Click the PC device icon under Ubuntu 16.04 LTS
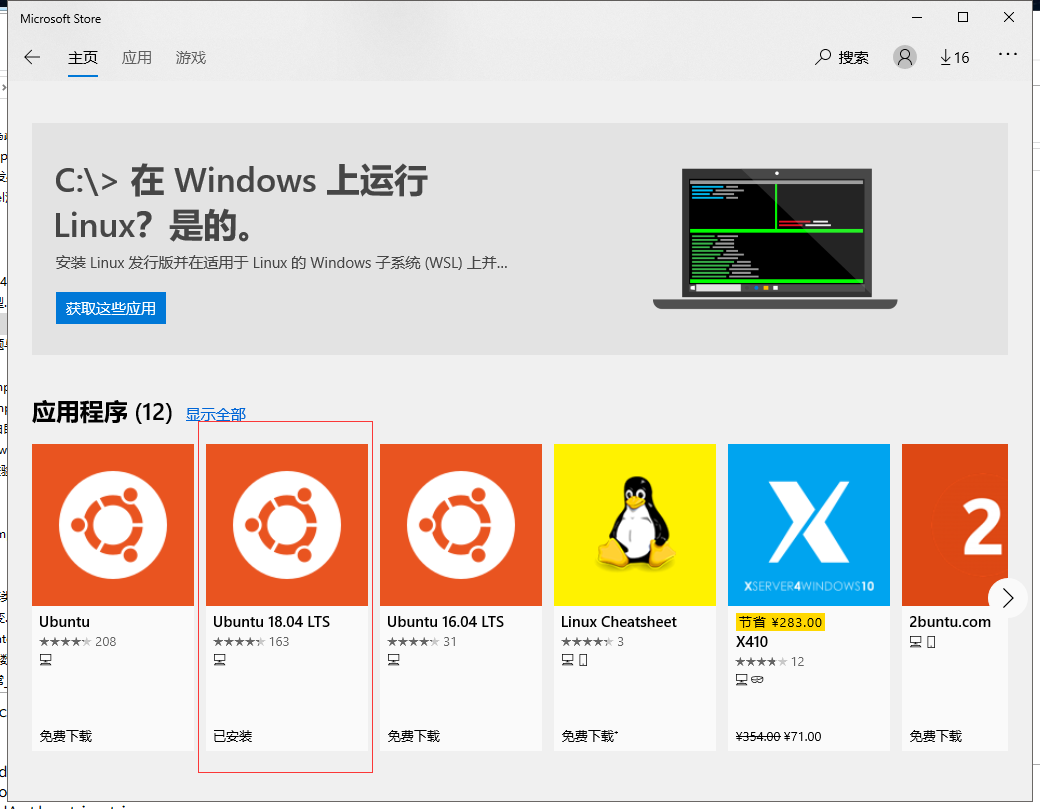The image size is (1040, 809). [393, 660]
